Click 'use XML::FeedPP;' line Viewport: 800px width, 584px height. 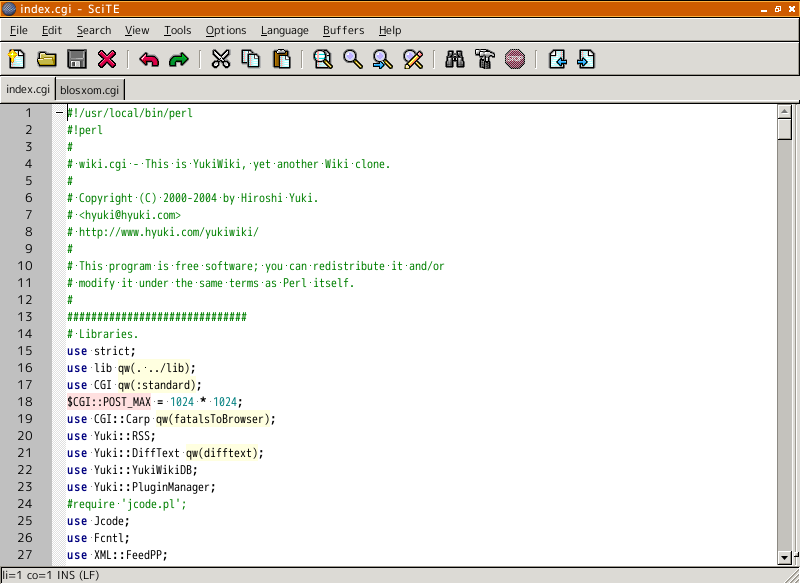click(x=117, y=555)
